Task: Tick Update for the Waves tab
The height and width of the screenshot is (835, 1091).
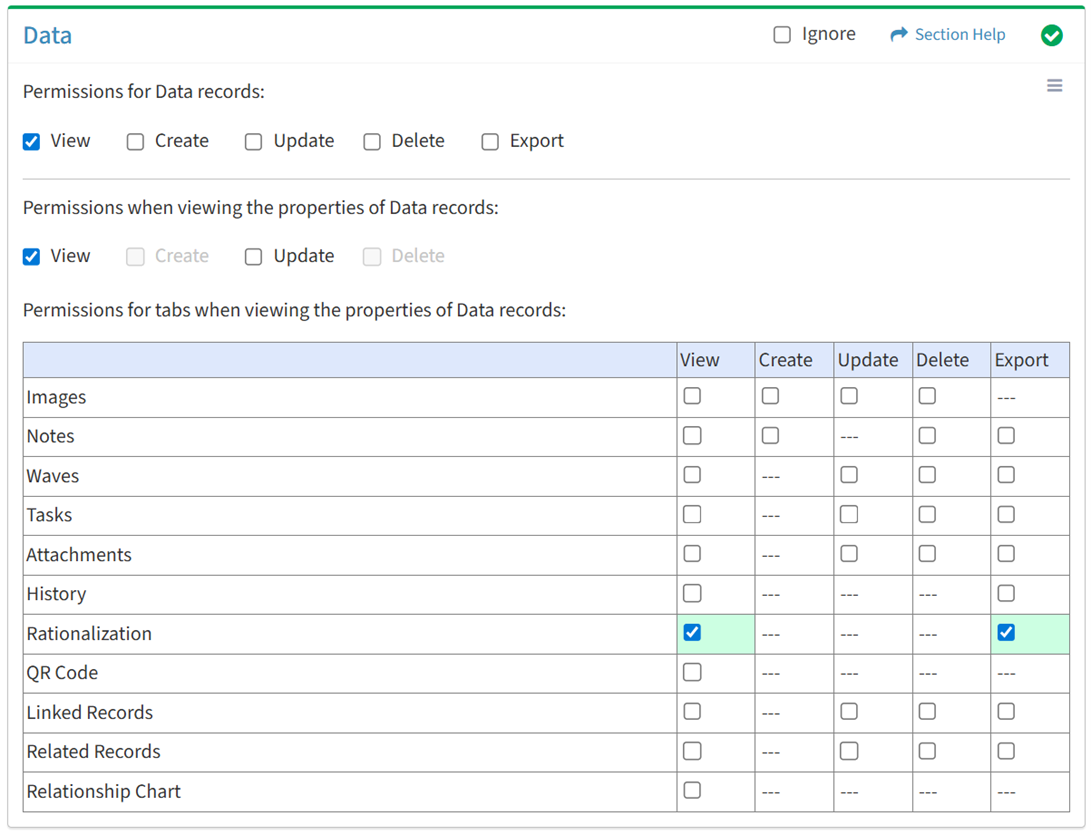Action: click(x=849, y=475)
